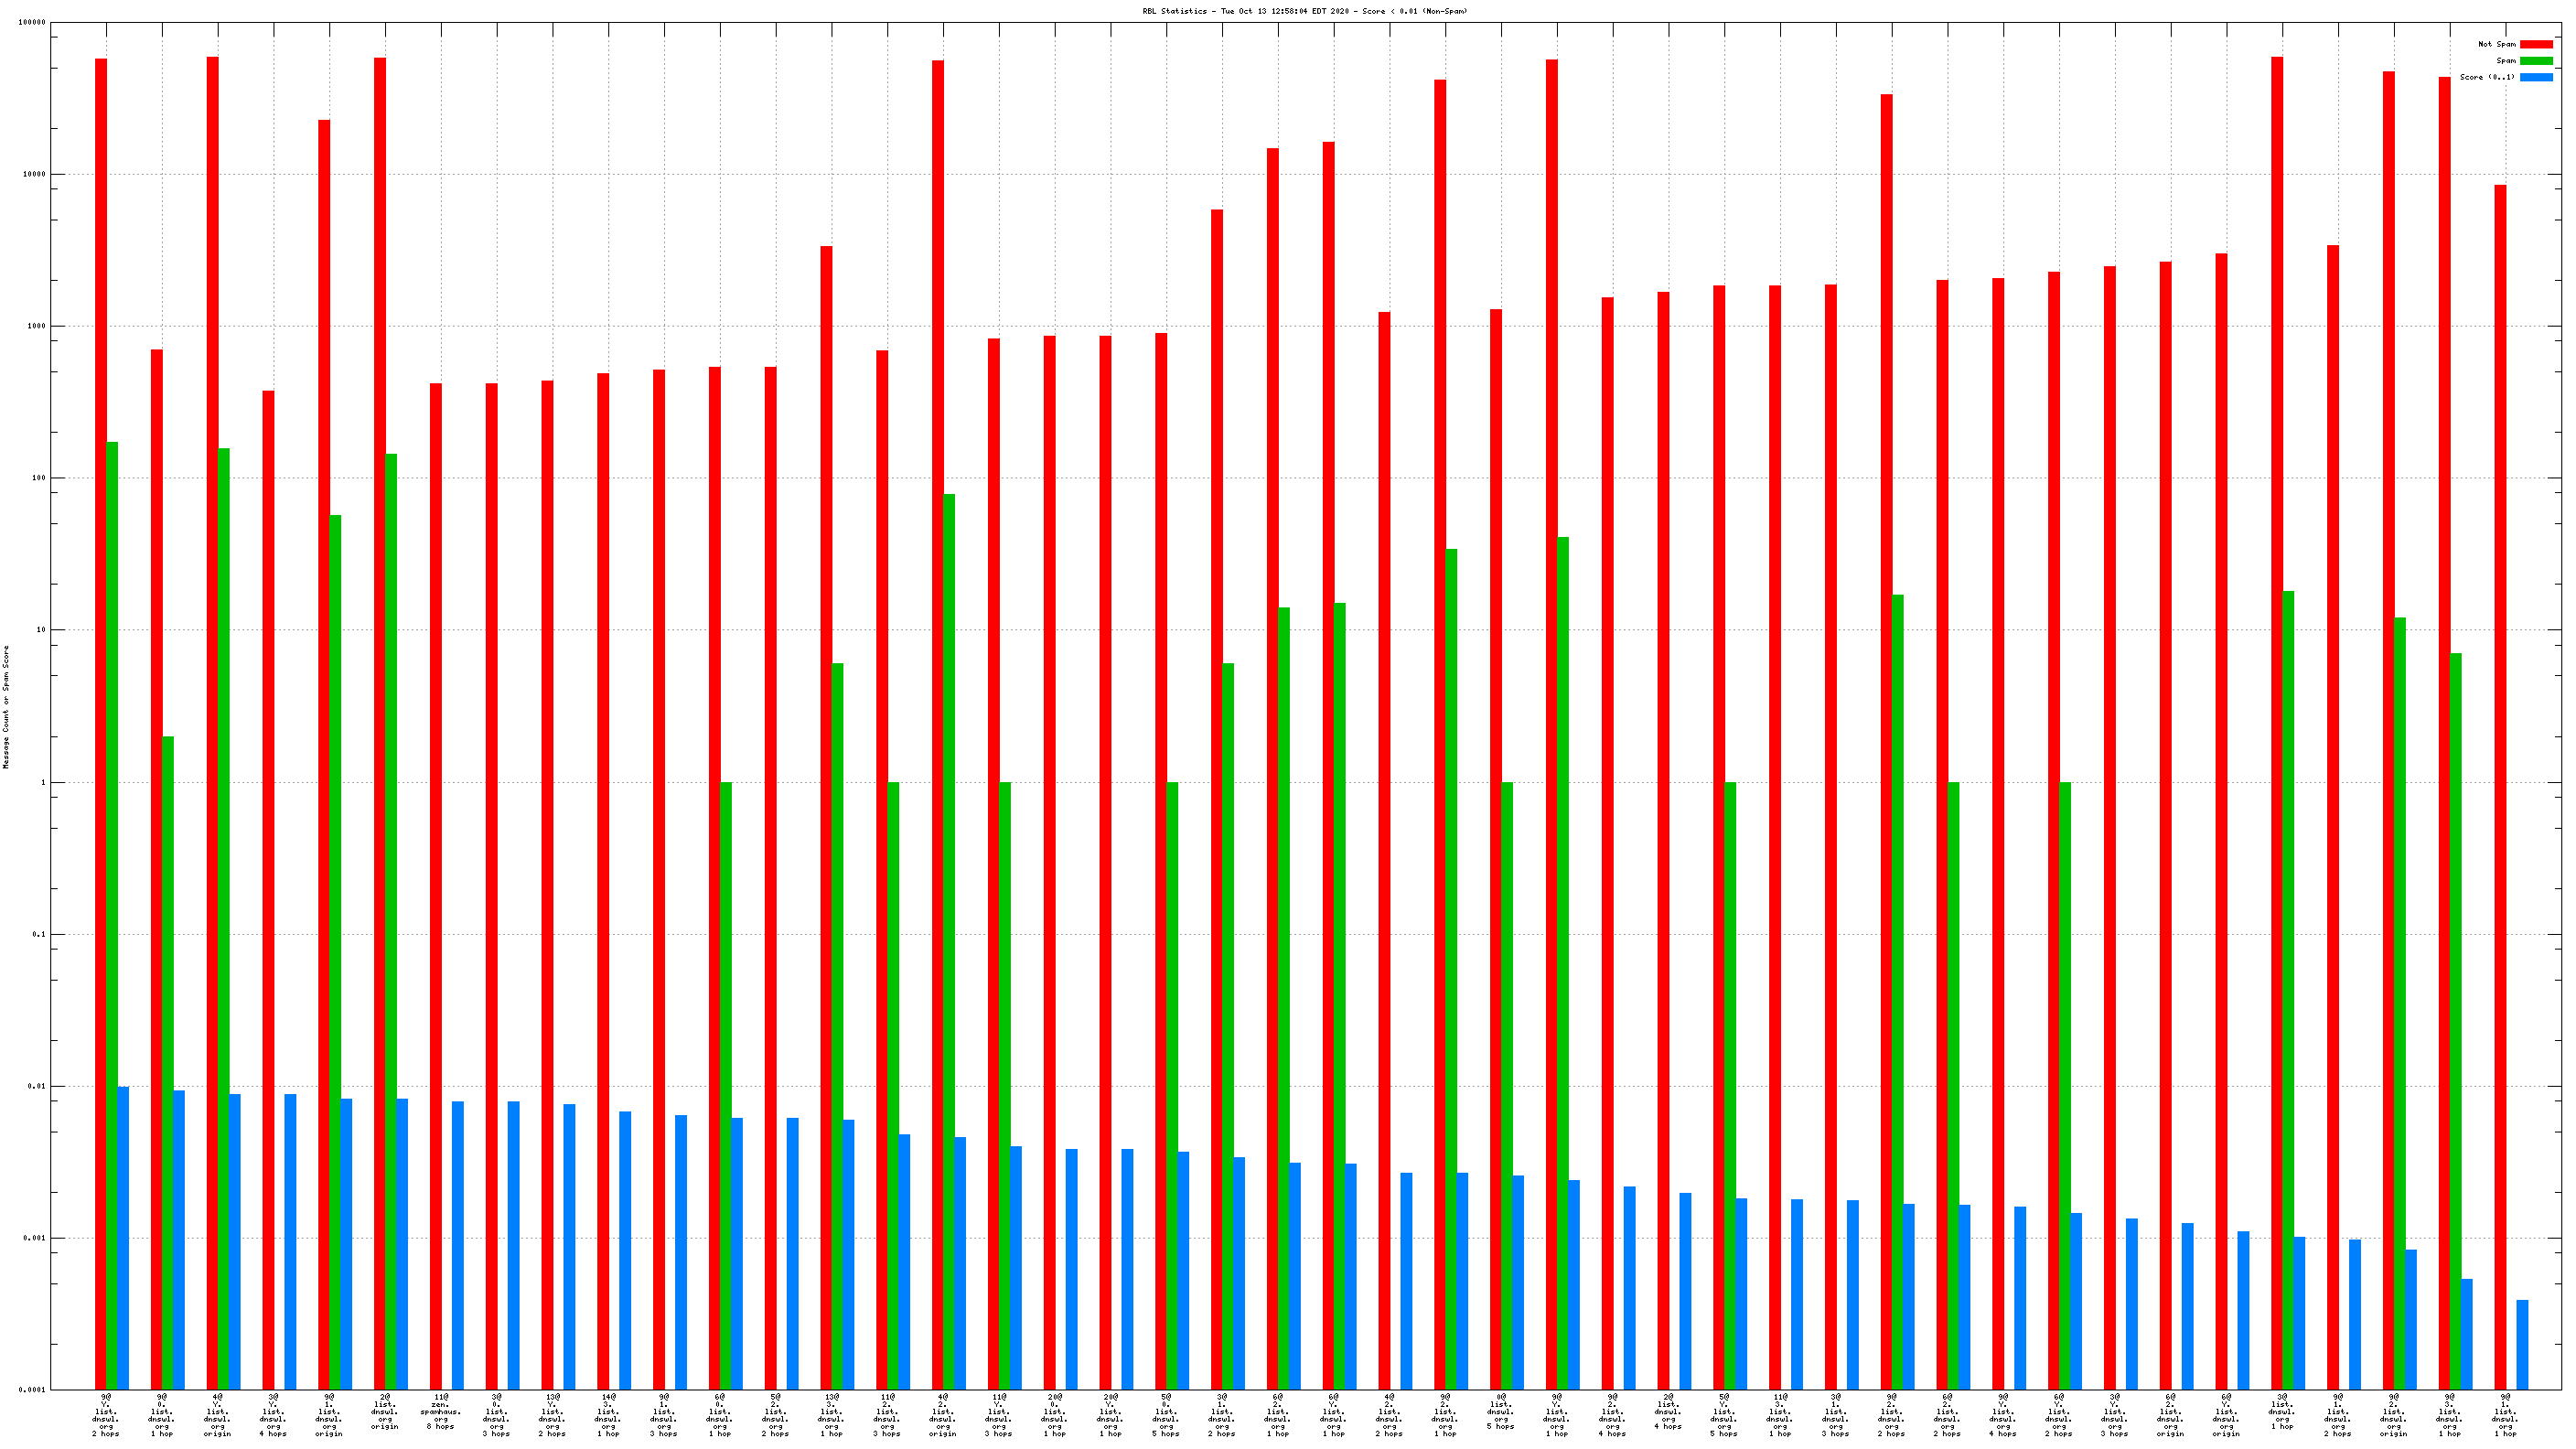Click the leftmost red Not Spam bar
The width and height of the screenshot is (2576, 1449).
101,700
